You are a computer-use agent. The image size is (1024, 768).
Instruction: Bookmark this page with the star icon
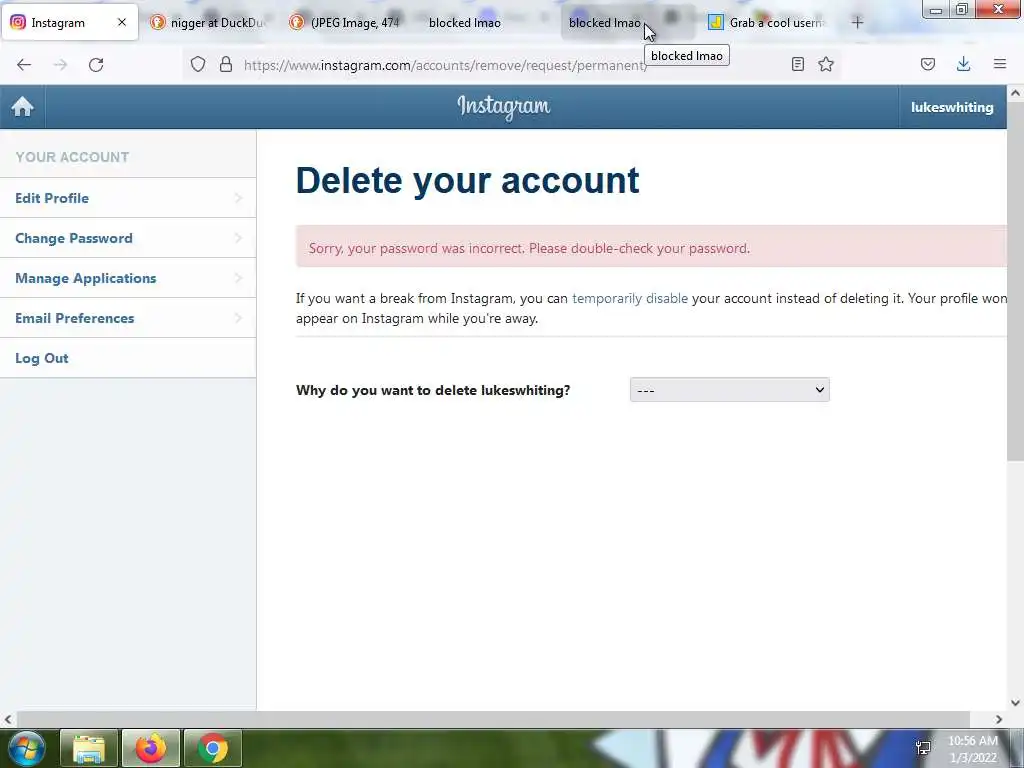[826, 64]
